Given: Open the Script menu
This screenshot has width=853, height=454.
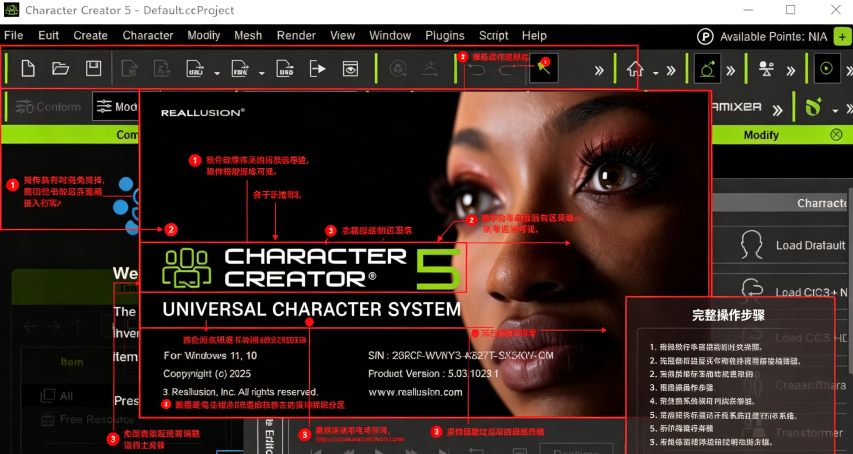Looking at the screenshot, I should tap(493, 36).
